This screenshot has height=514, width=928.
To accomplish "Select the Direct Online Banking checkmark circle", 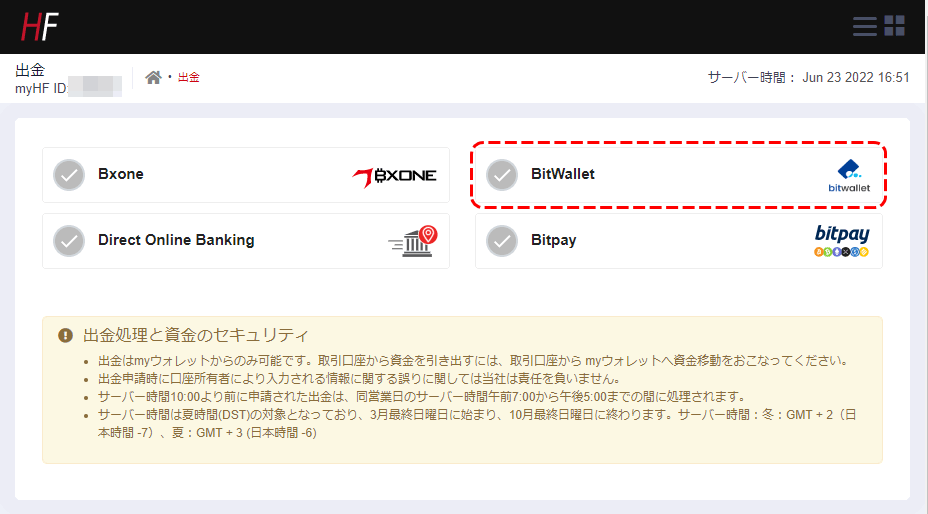I will pyautogui.click(x=69, y=241).
